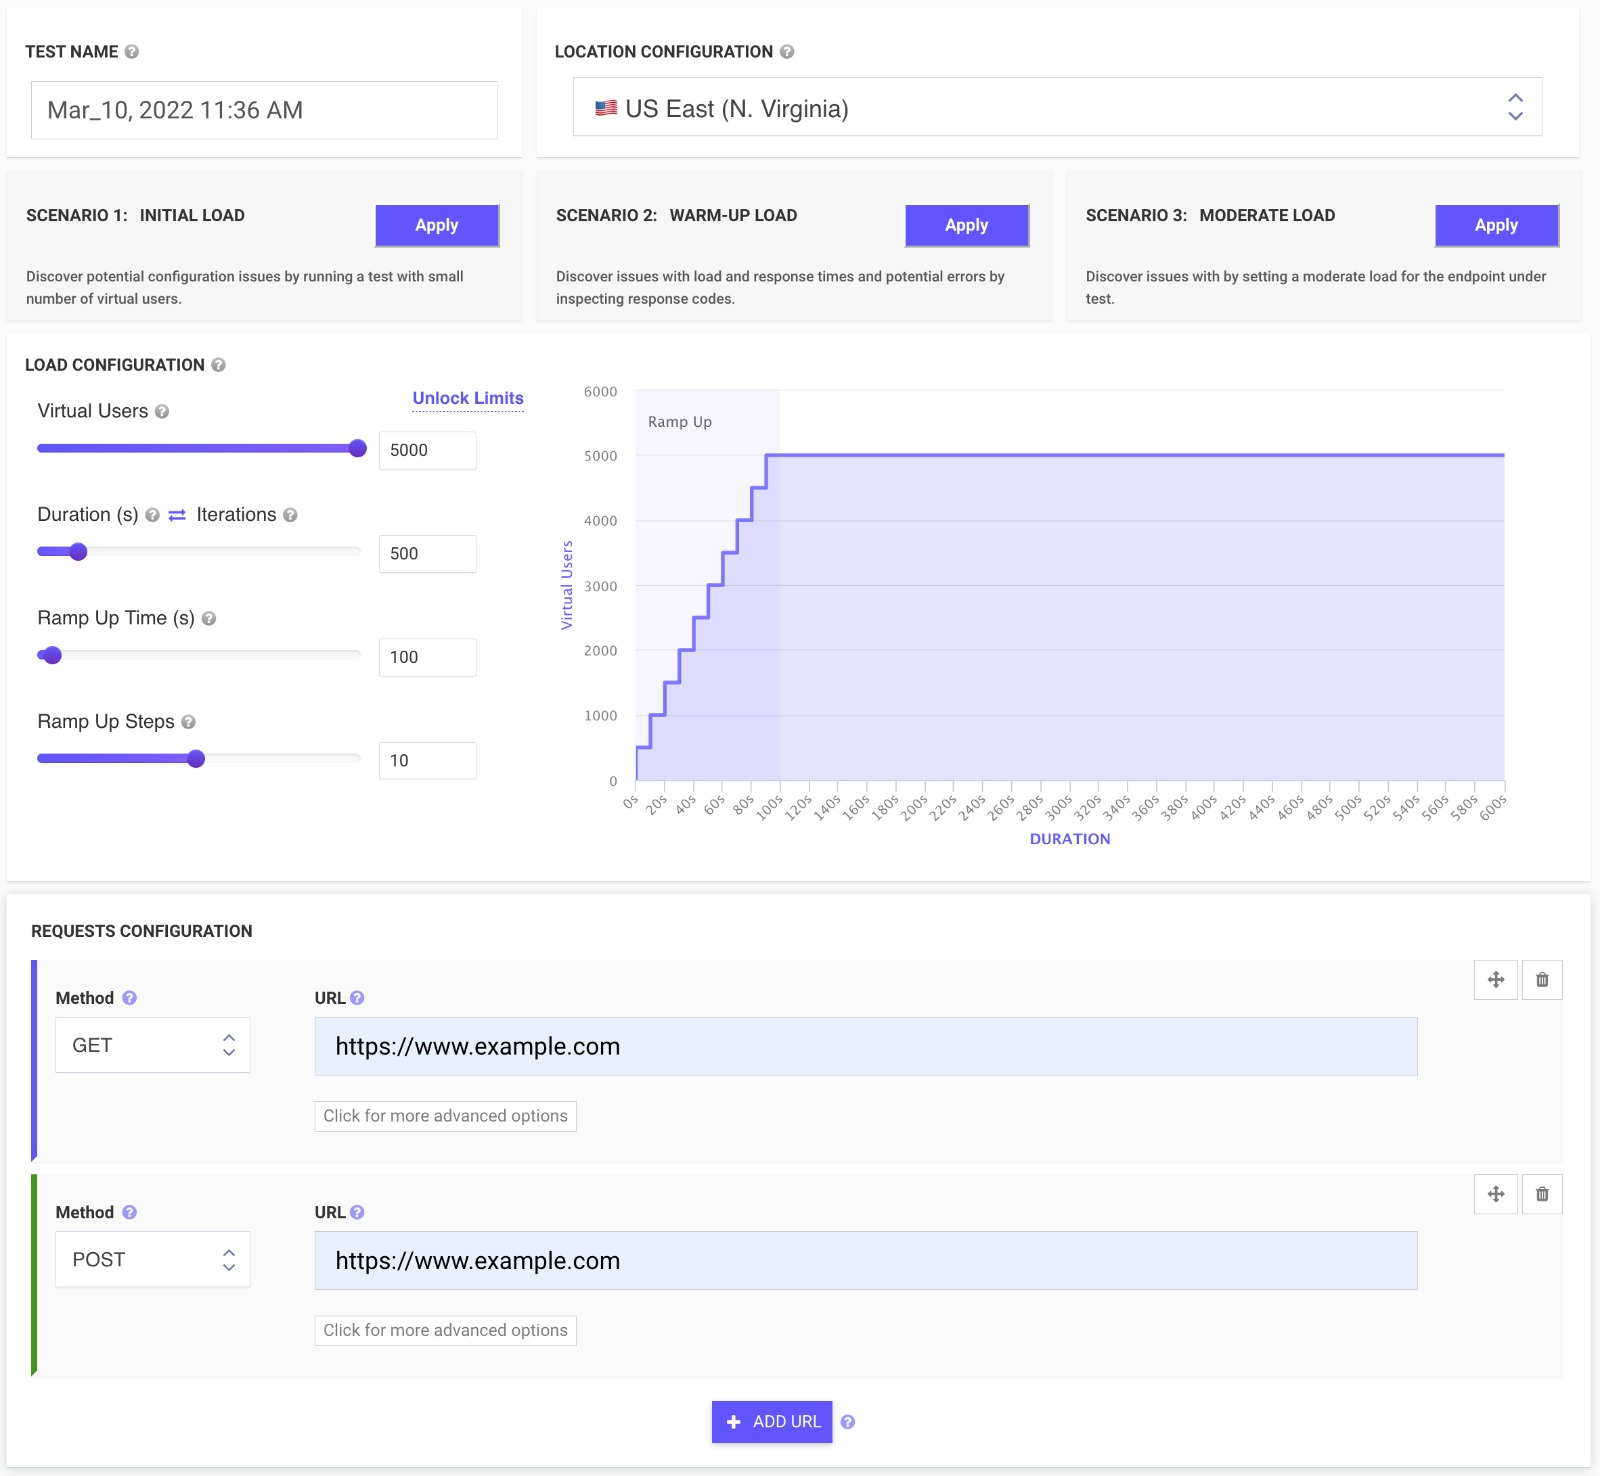Screen dimensions: 1600x1476
Task: Open the GET Method dropdown
Action: 152,1045
